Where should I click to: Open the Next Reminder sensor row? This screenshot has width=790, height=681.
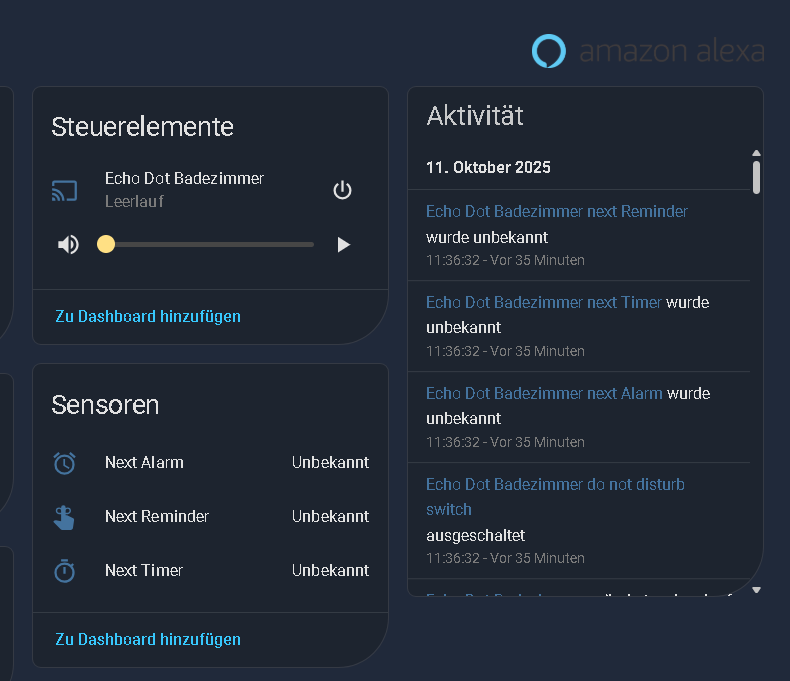[x=210, y=517]
